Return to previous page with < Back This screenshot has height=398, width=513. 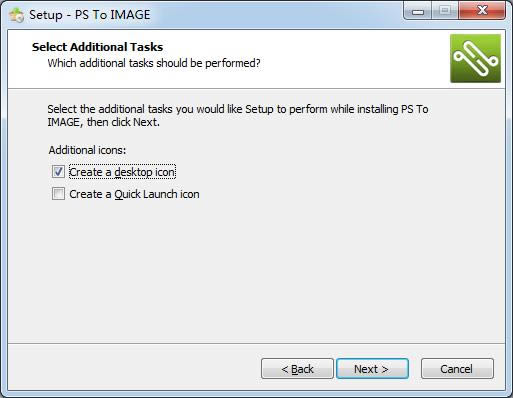pyautogui.click(x=297, y=369)
